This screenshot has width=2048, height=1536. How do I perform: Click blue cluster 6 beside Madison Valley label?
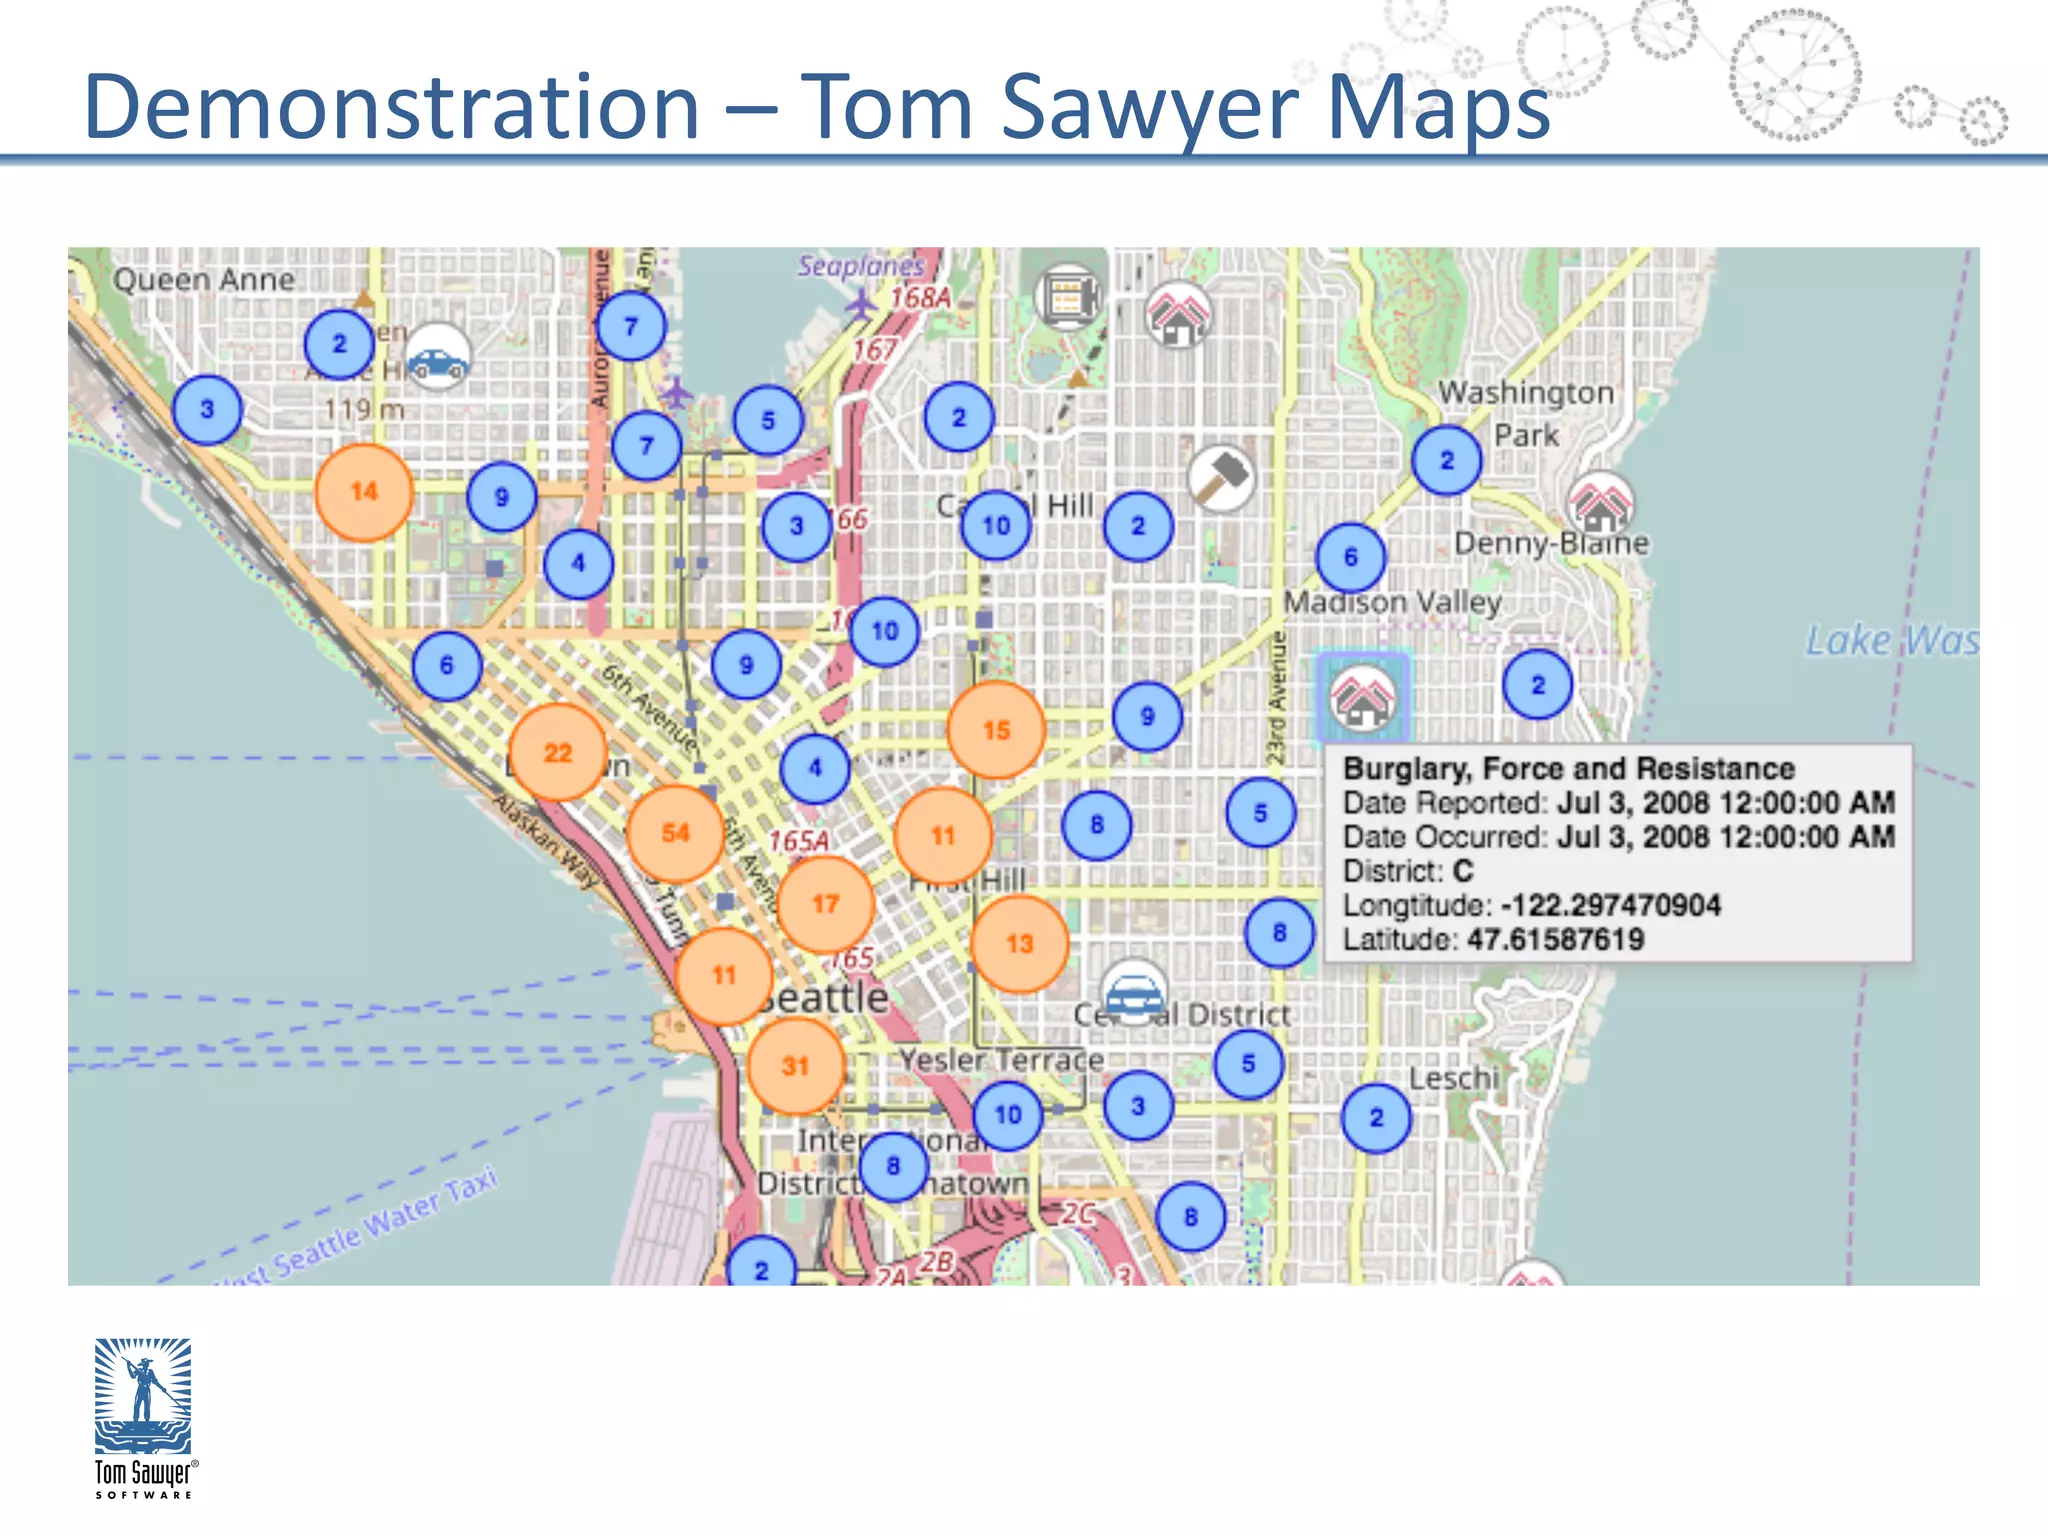pyautogui.click(x=1351, y=557)
